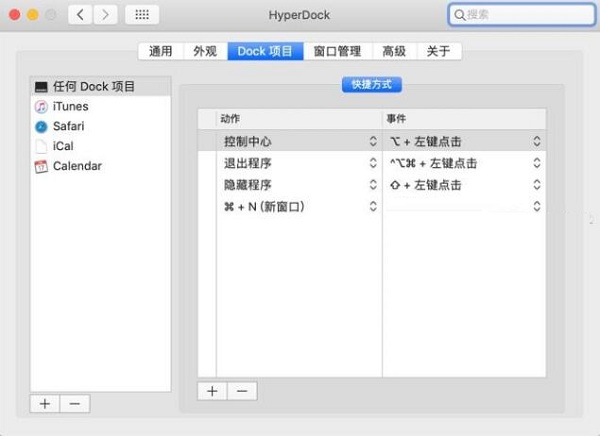Click the search magnifier icon
Image resolution: width=600 pixels, height=436 pixels.
tap(459, 15)
